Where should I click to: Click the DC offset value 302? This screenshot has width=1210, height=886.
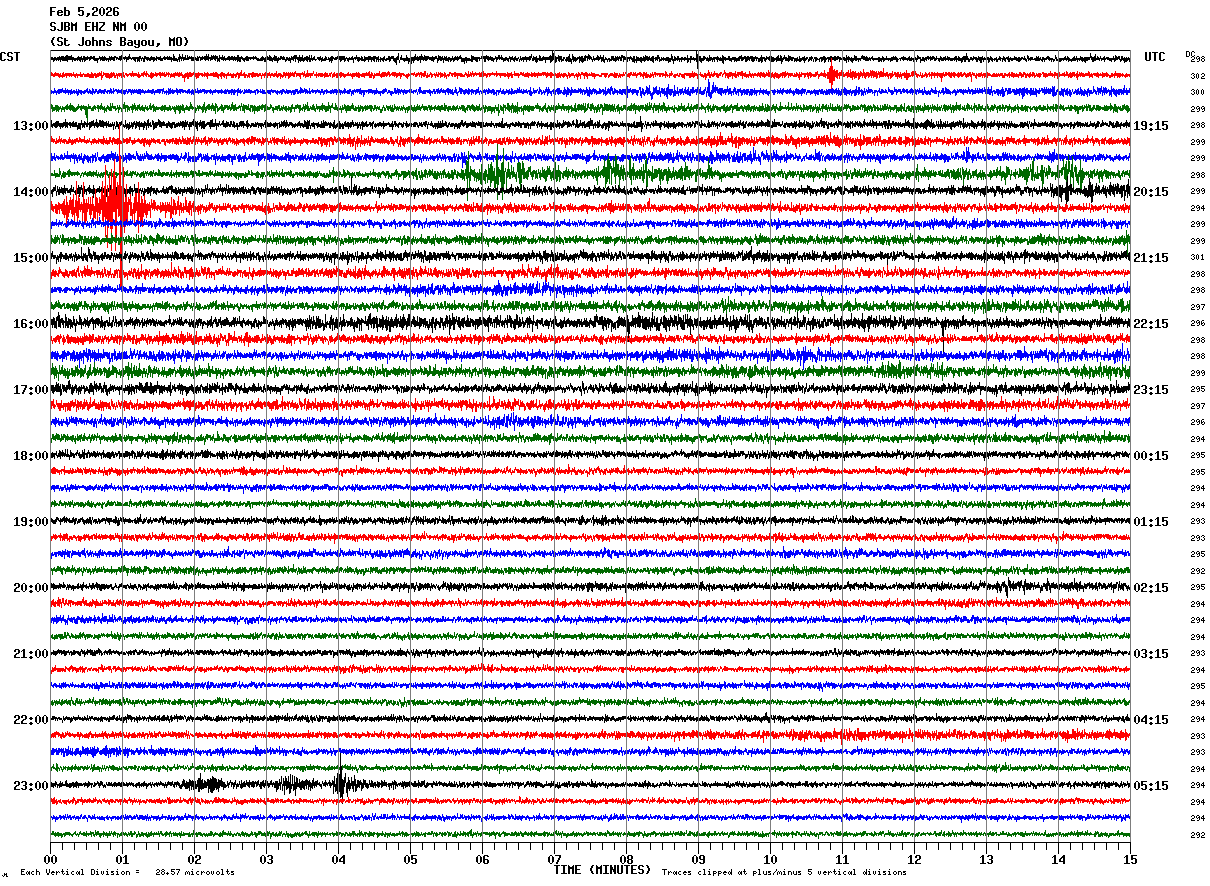pos(1197,76)
